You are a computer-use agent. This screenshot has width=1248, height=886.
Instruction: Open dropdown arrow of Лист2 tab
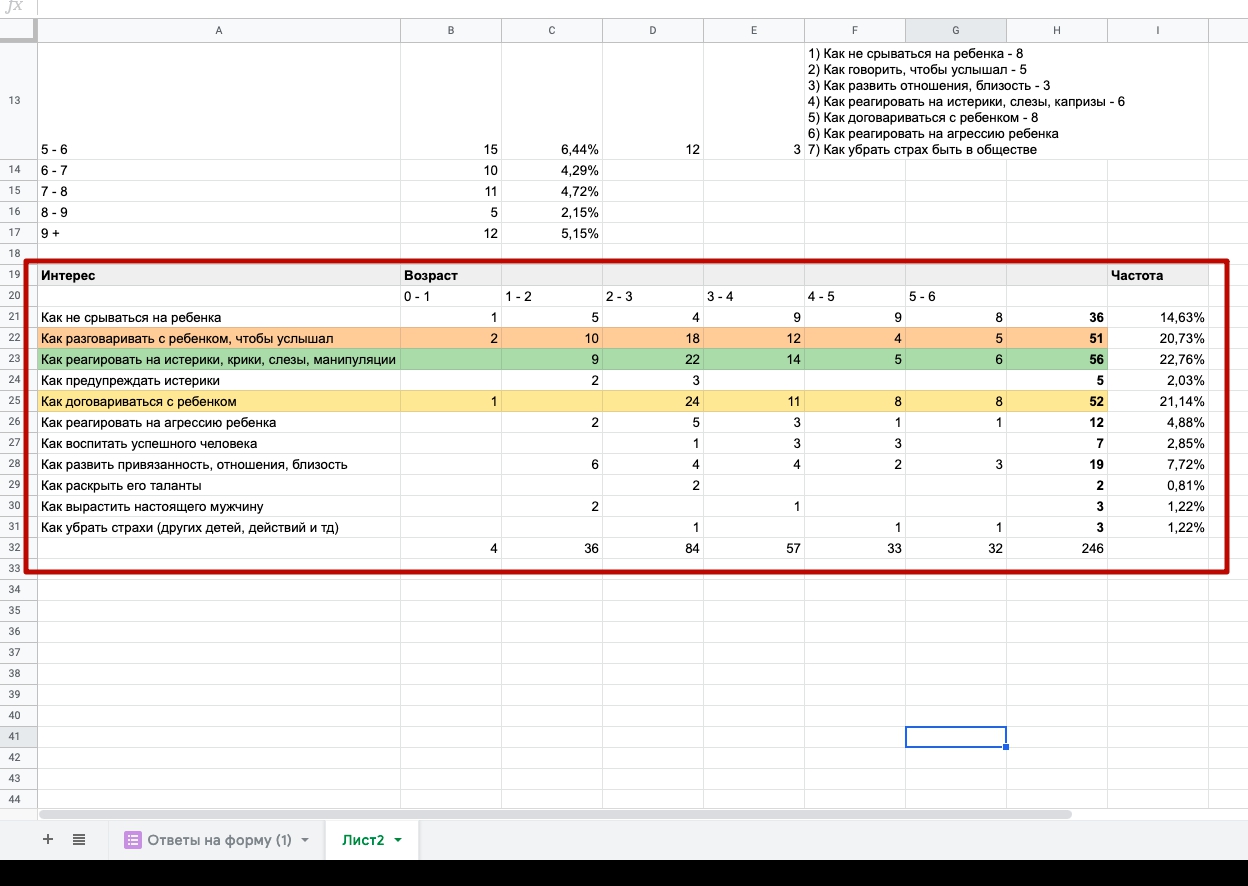398,840
